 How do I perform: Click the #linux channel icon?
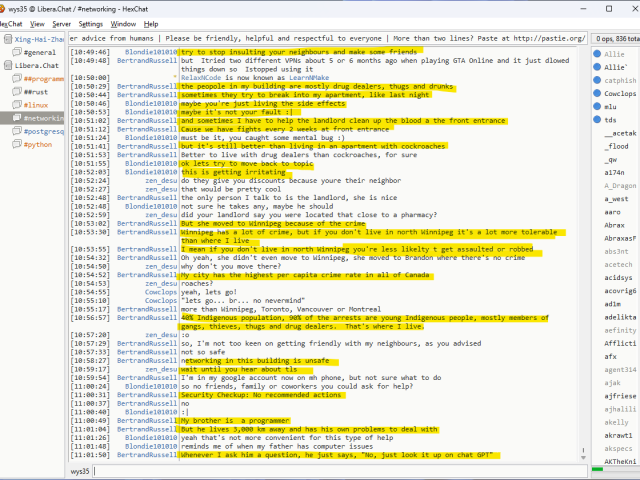[x=17, y=104]
